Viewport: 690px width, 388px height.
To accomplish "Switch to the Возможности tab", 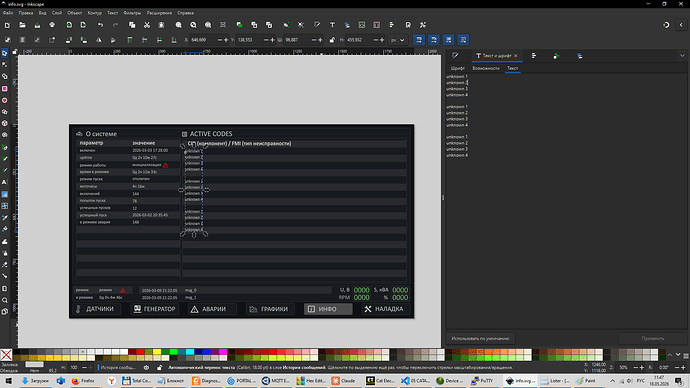I will click(x=486, y=68).
